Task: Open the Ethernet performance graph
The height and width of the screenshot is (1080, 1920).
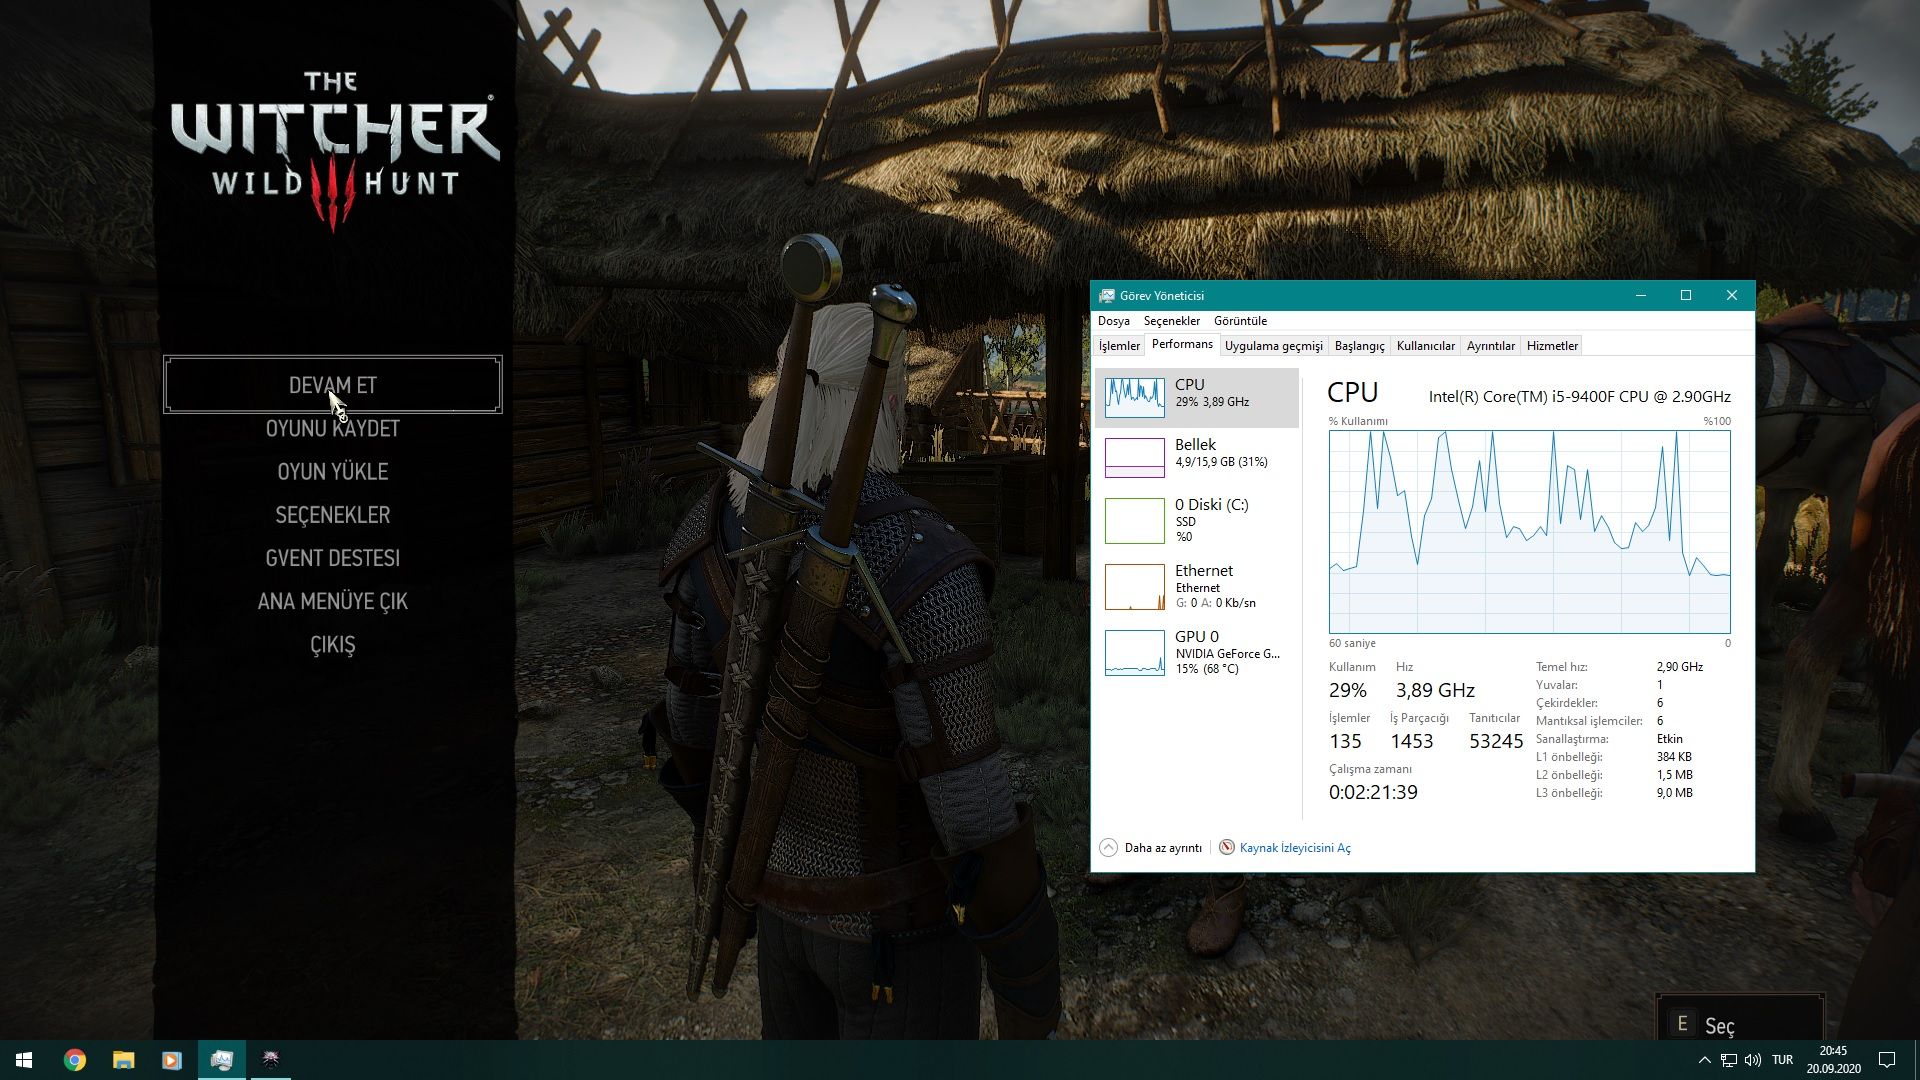Action: click(1134, 587)
